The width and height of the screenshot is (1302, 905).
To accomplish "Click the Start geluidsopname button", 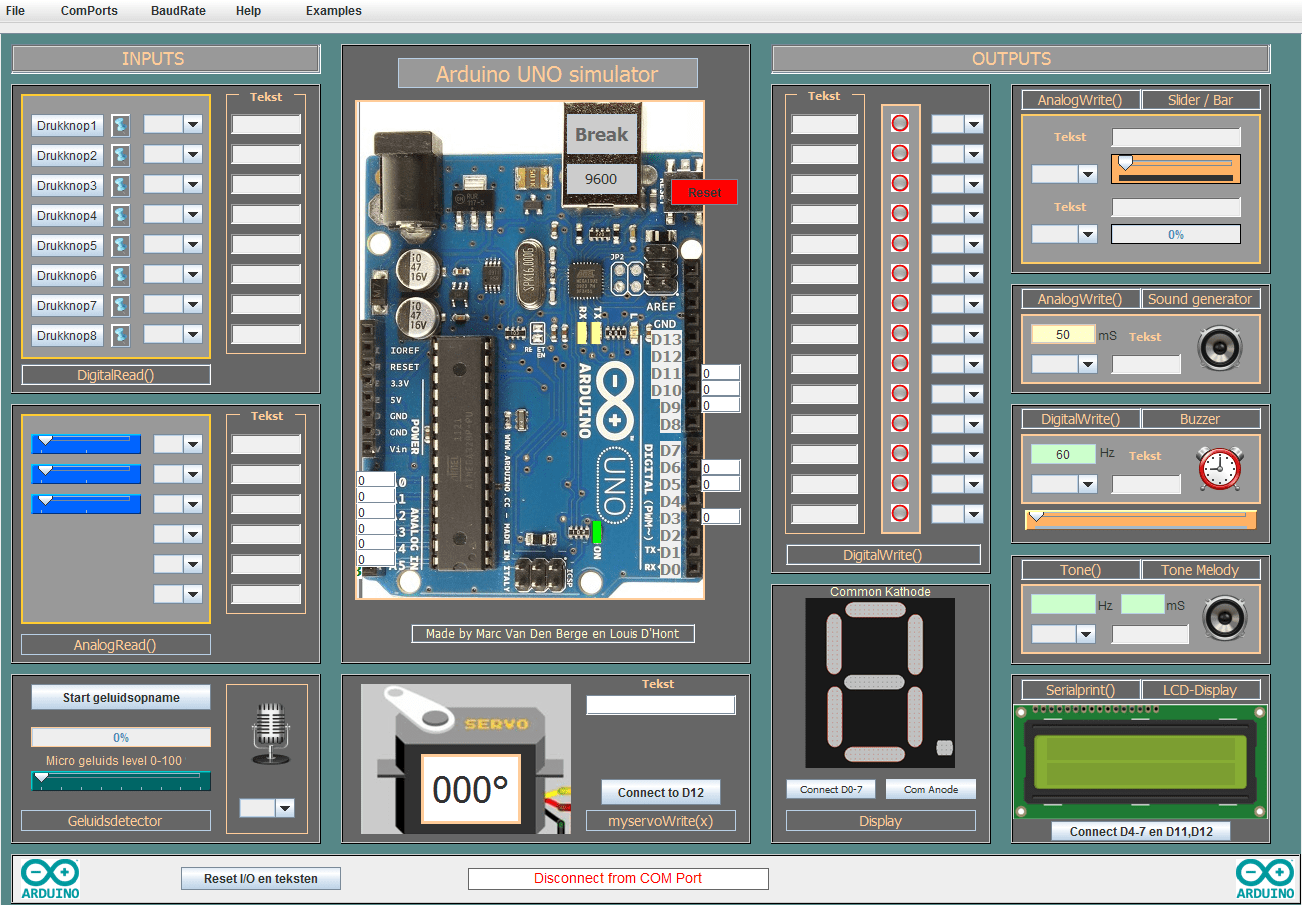I will 120,696.
